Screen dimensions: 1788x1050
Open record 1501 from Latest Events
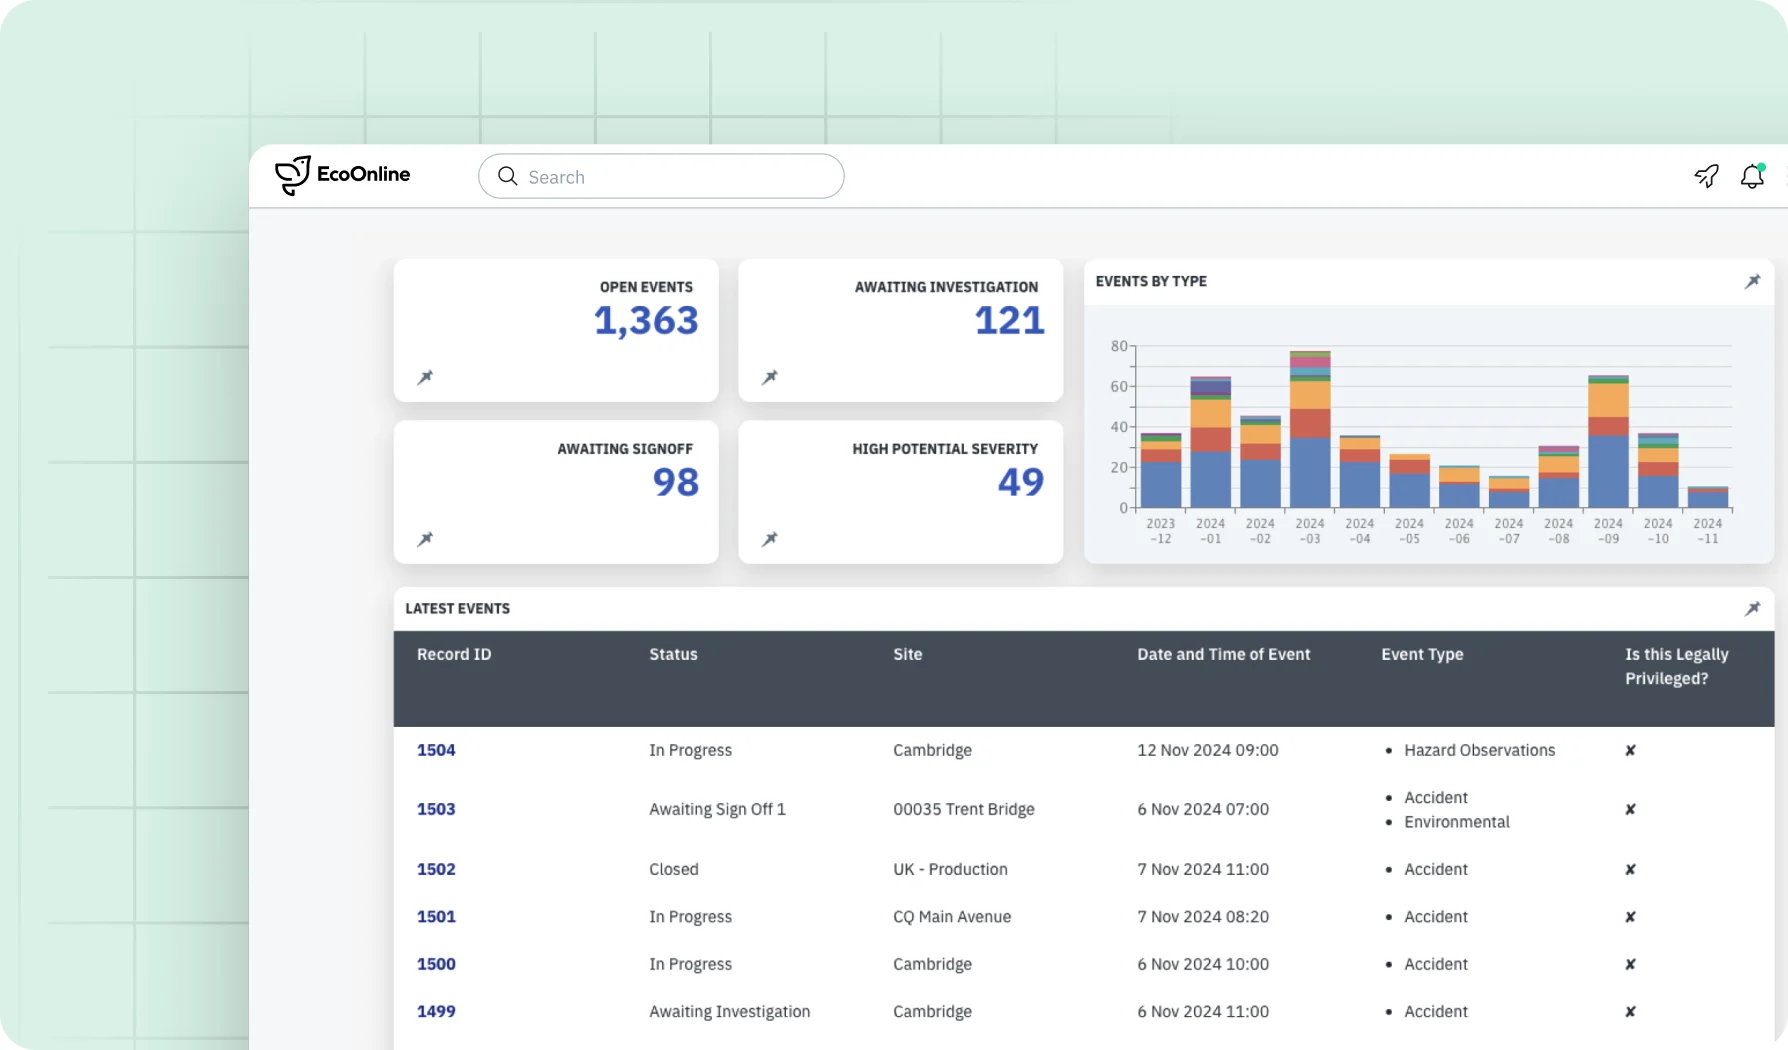[436, 917]
